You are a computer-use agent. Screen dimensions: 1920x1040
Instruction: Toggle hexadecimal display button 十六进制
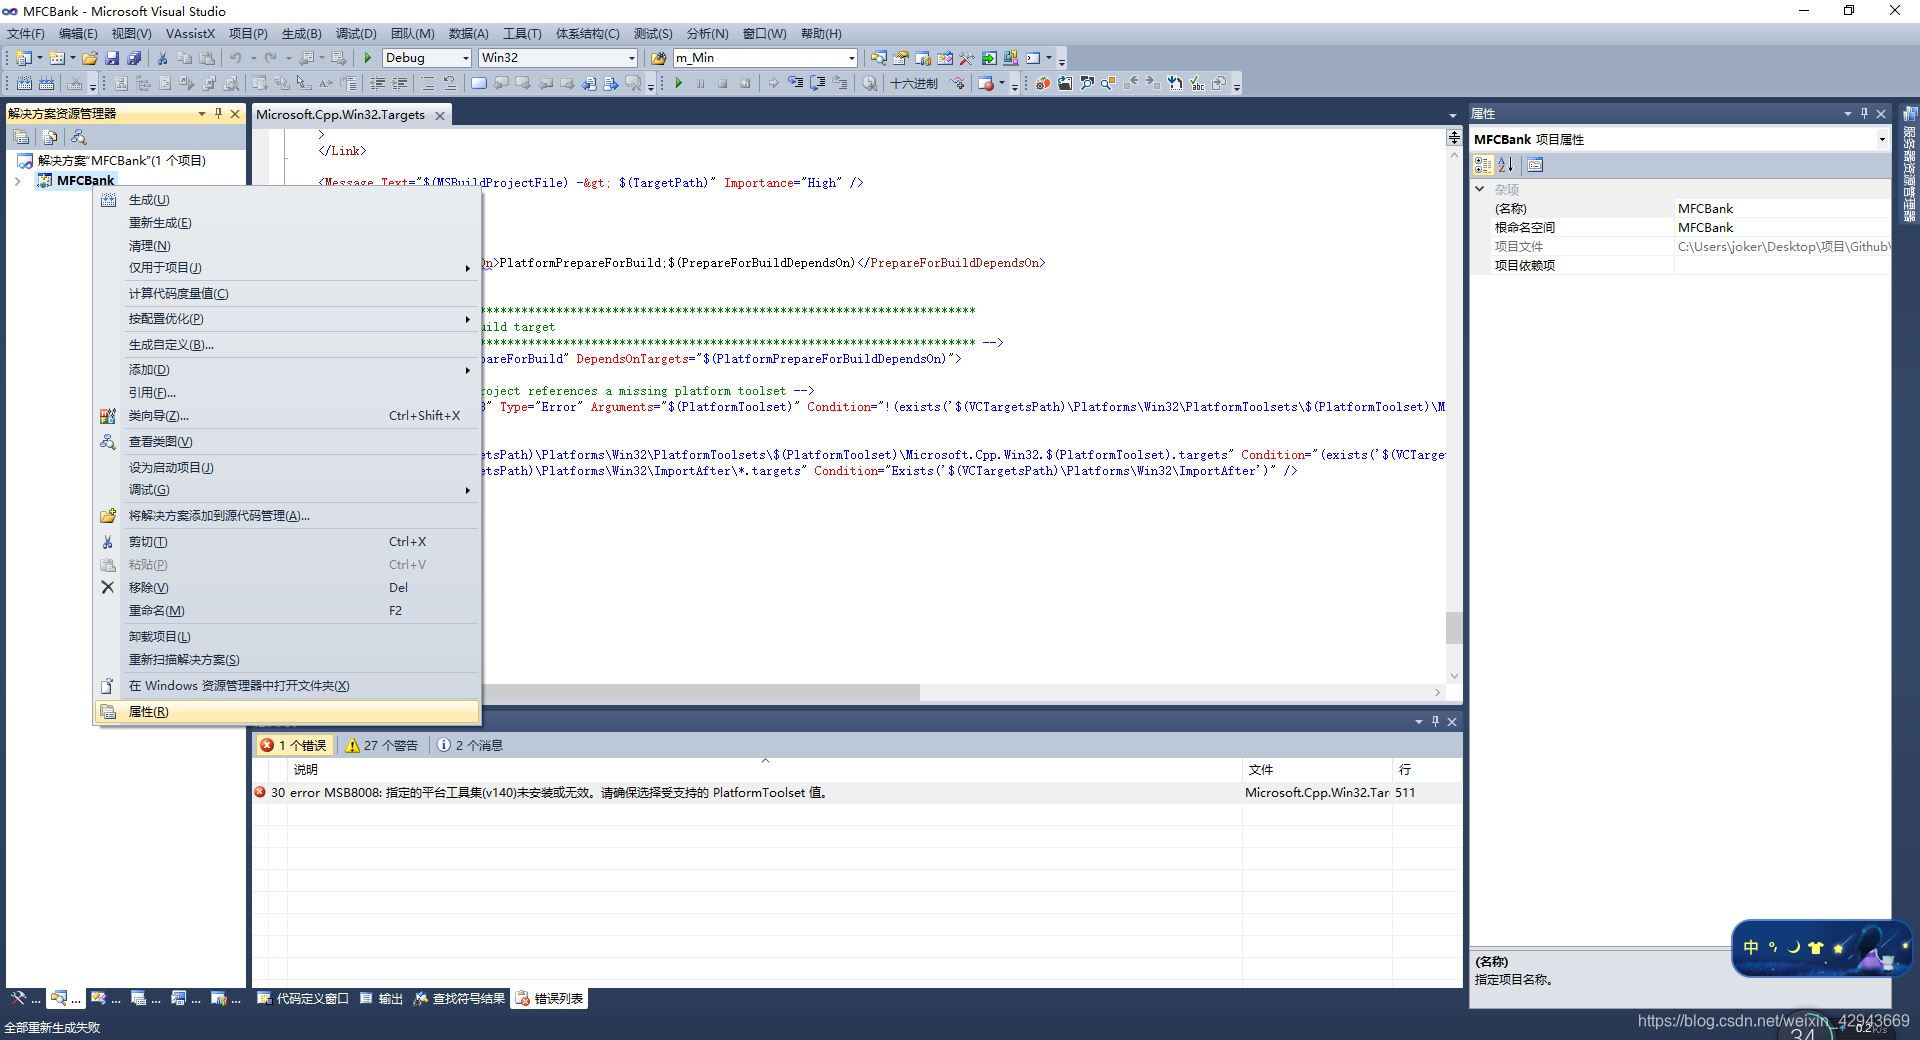(x=913, y=83)
